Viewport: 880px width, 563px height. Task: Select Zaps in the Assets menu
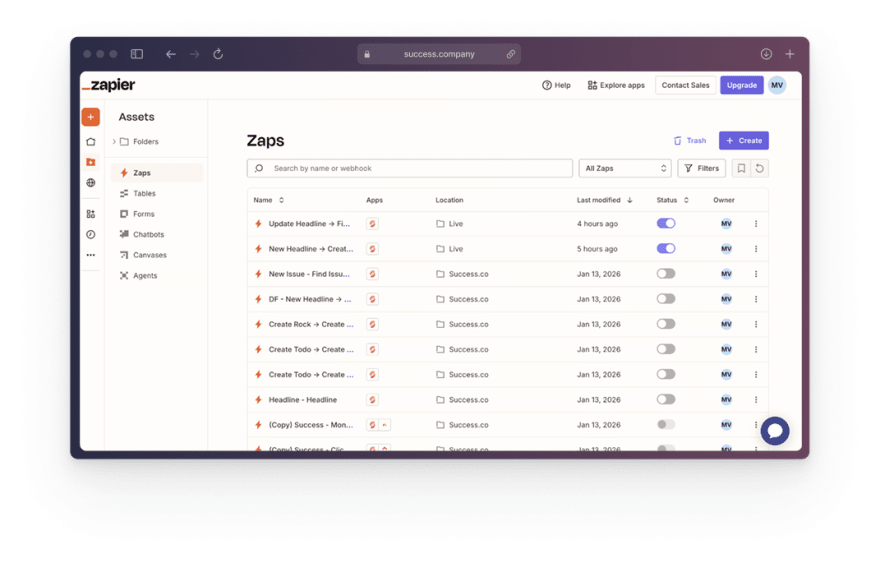157,173
